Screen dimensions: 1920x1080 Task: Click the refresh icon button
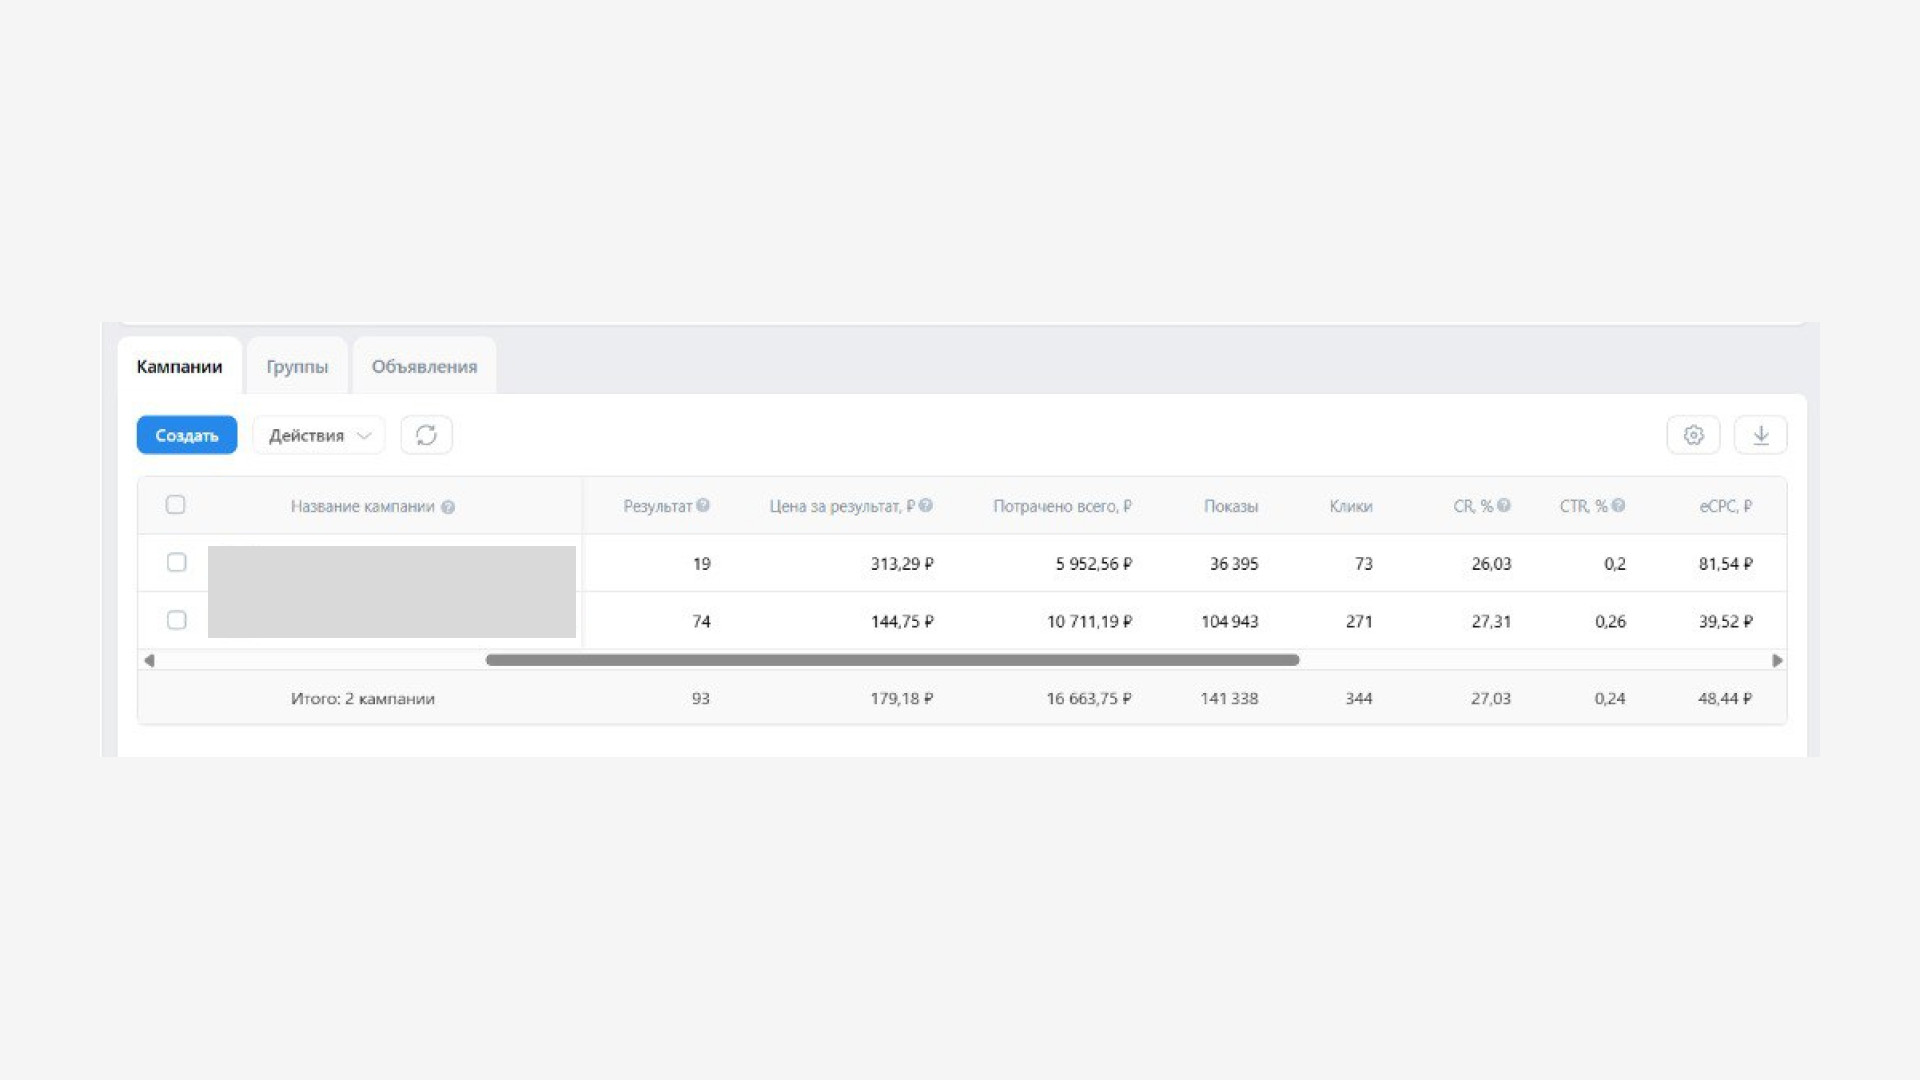426,435
